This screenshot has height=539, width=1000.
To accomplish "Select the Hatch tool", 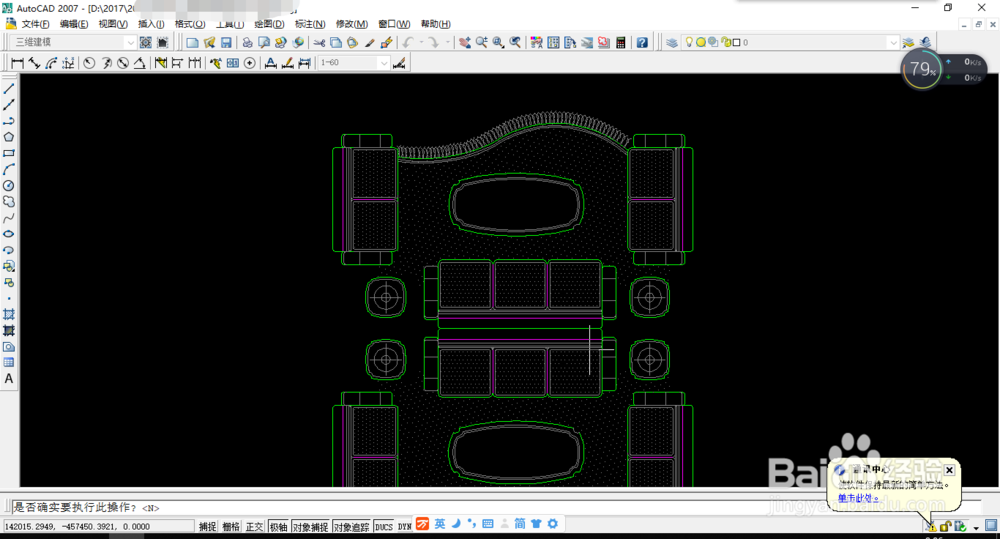I will click(x=9, y=314).
